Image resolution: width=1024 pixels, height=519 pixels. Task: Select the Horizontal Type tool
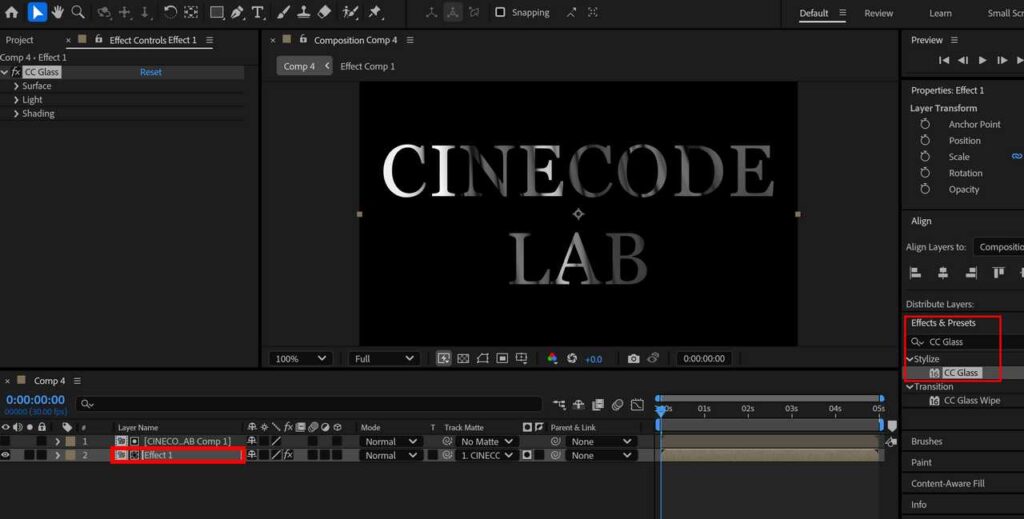258,12
